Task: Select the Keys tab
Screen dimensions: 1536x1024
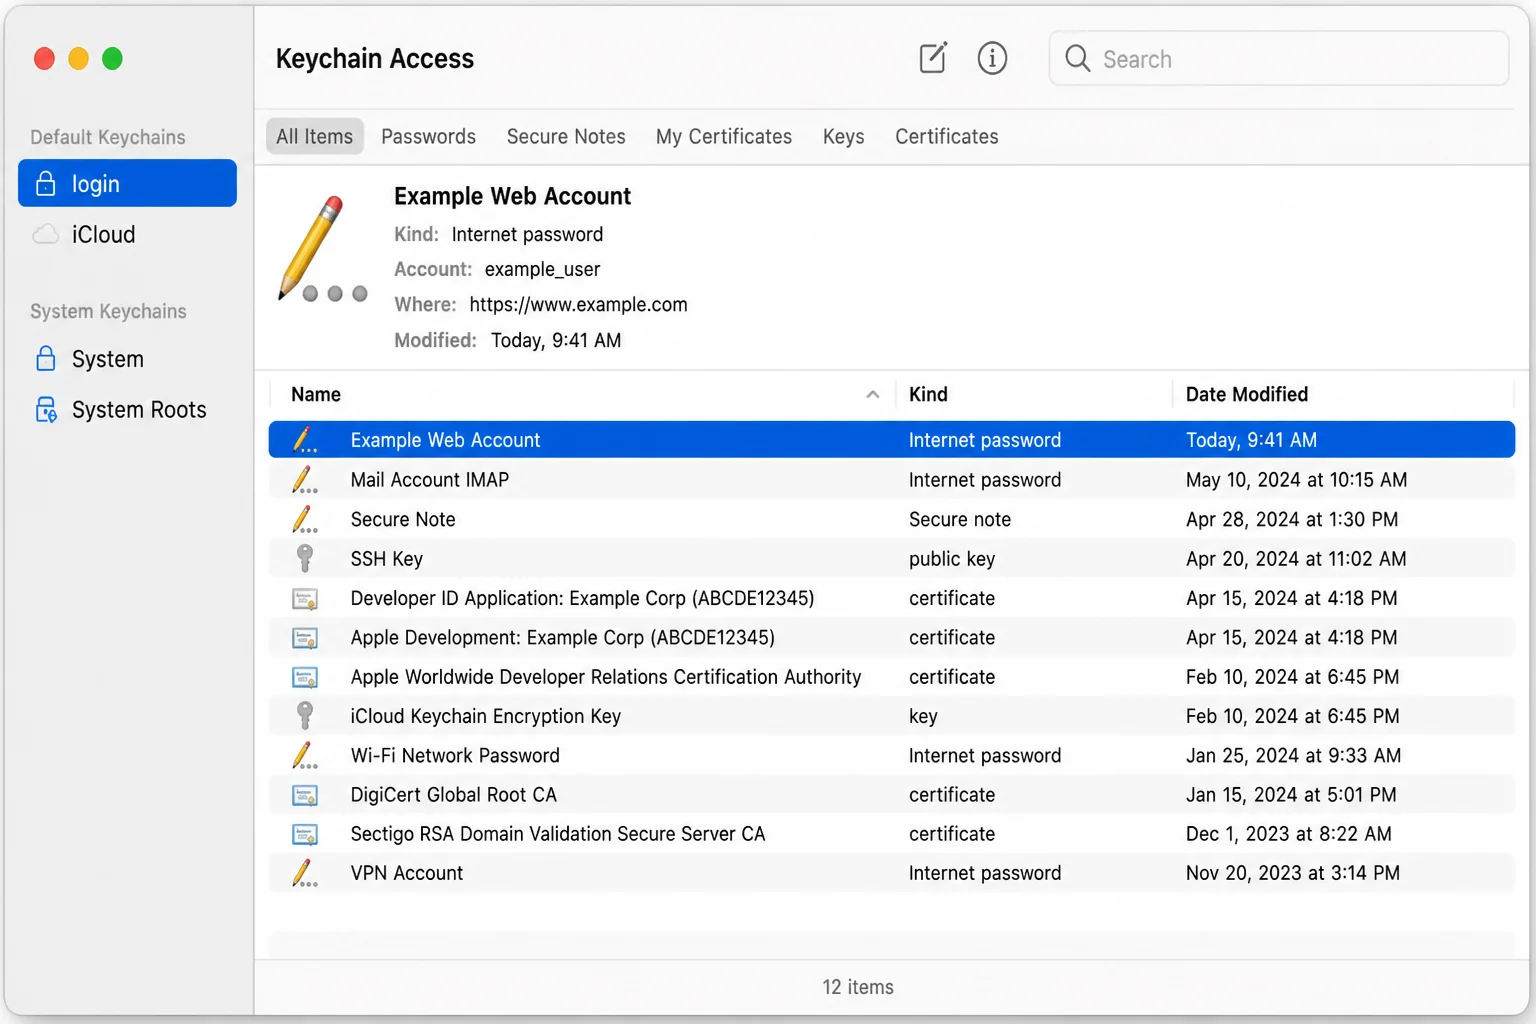Action: tap(843, 136)
